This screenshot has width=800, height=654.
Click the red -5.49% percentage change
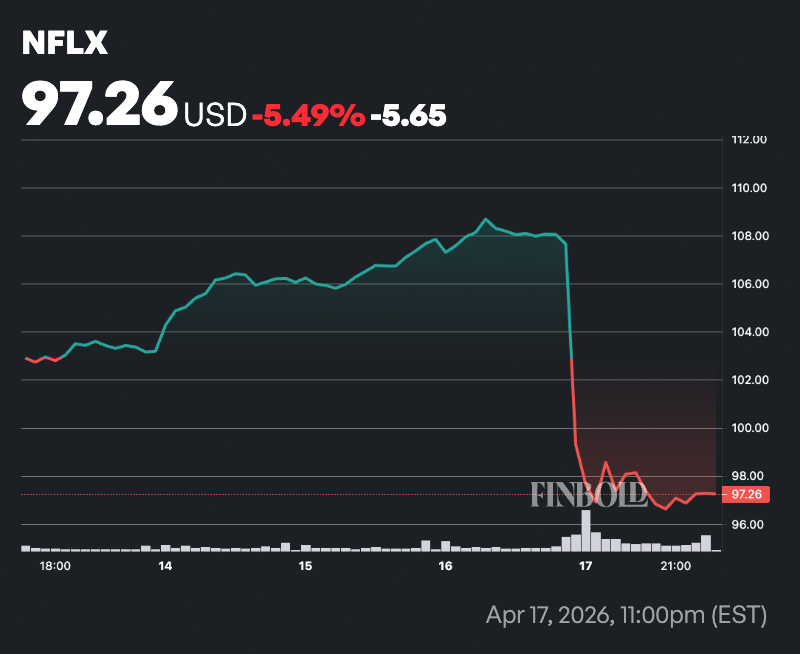(308, 115)
